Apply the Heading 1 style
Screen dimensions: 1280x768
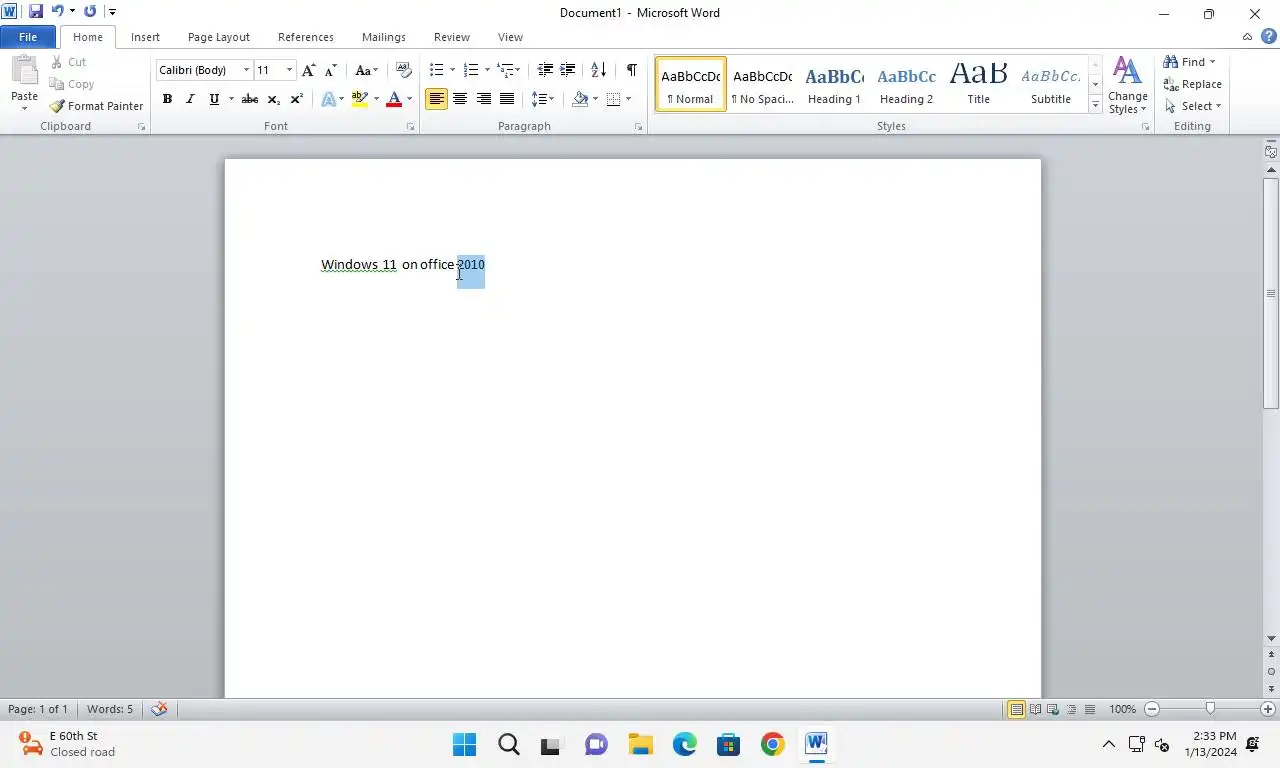[x=834, y=84]
